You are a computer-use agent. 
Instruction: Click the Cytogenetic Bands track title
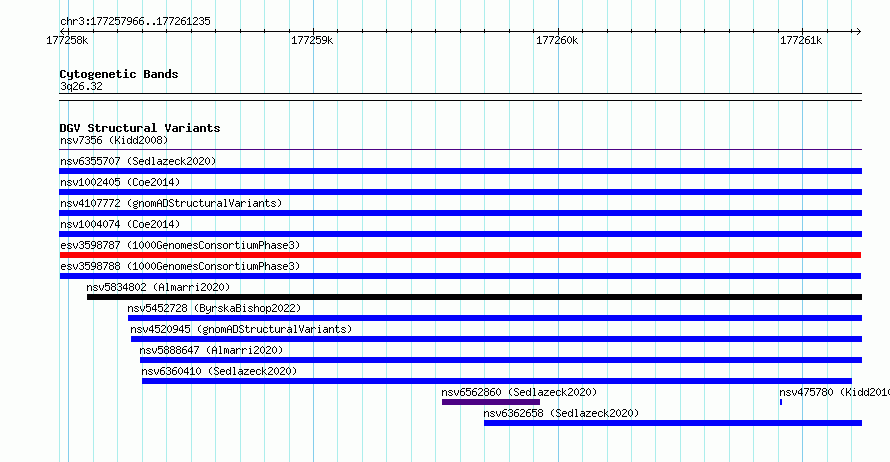119,74
